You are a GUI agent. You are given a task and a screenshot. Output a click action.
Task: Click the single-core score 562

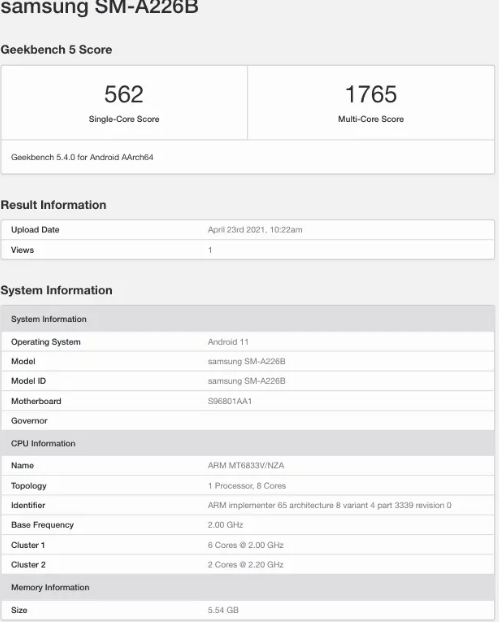tap(124, 94)
